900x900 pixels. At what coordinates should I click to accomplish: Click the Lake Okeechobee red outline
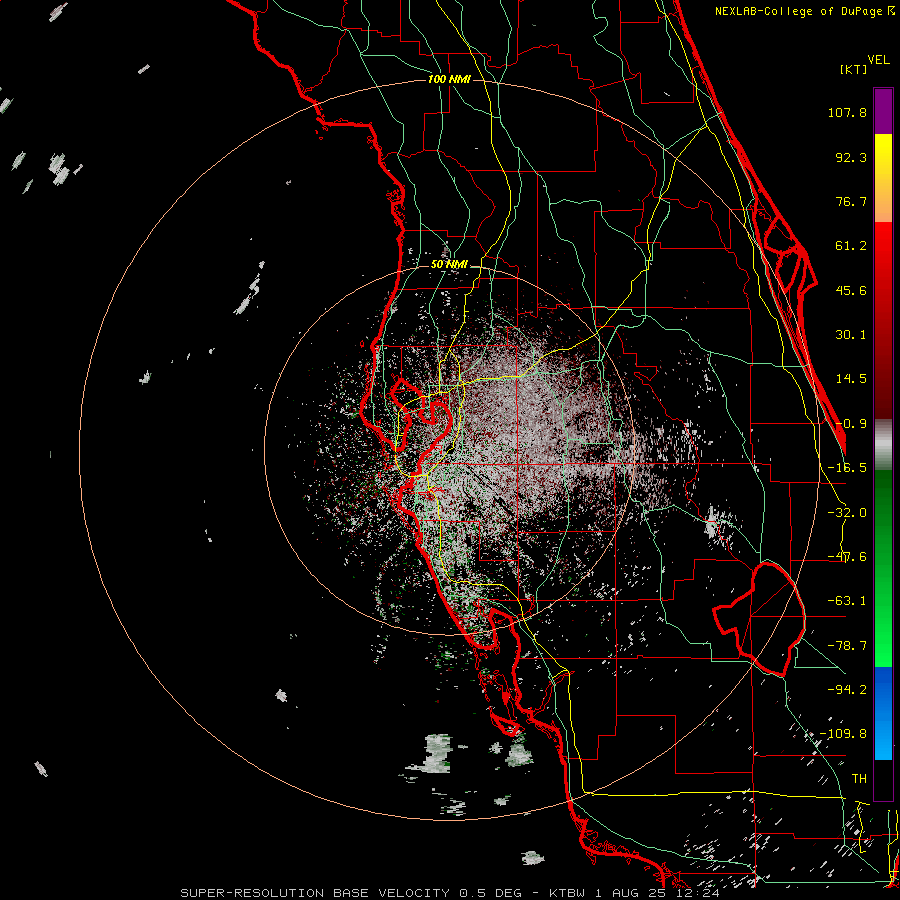pos(760,619)
